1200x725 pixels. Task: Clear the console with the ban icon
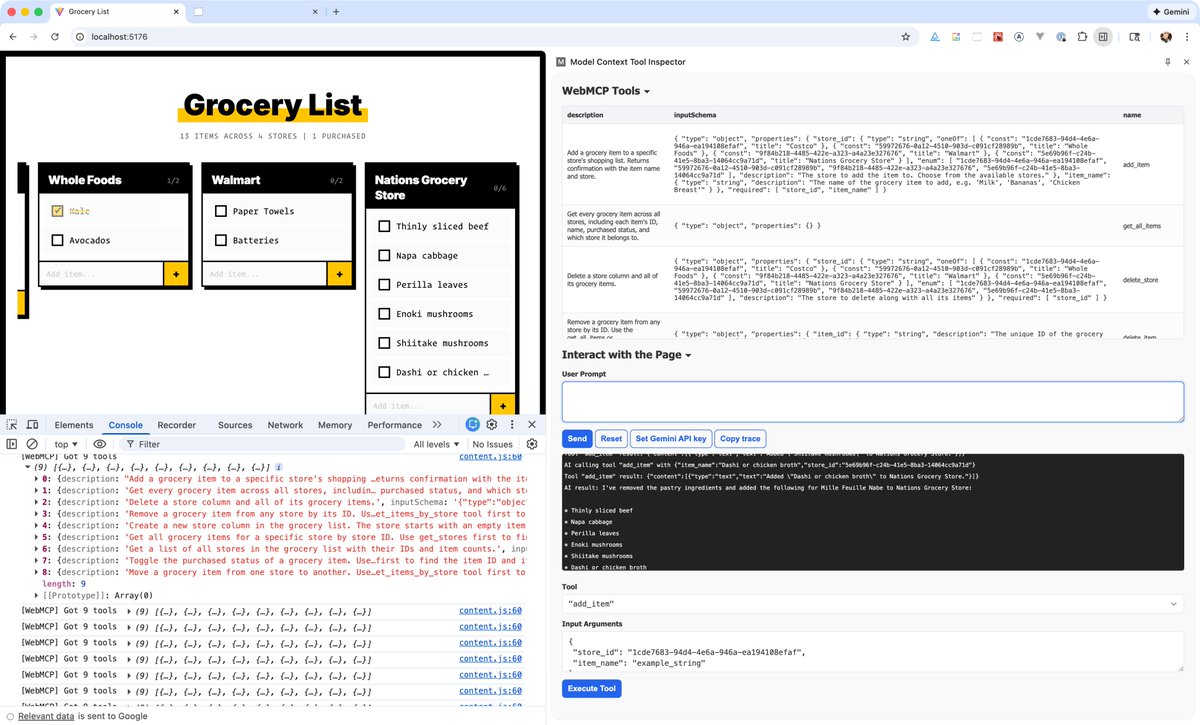(x=32, y=444)
